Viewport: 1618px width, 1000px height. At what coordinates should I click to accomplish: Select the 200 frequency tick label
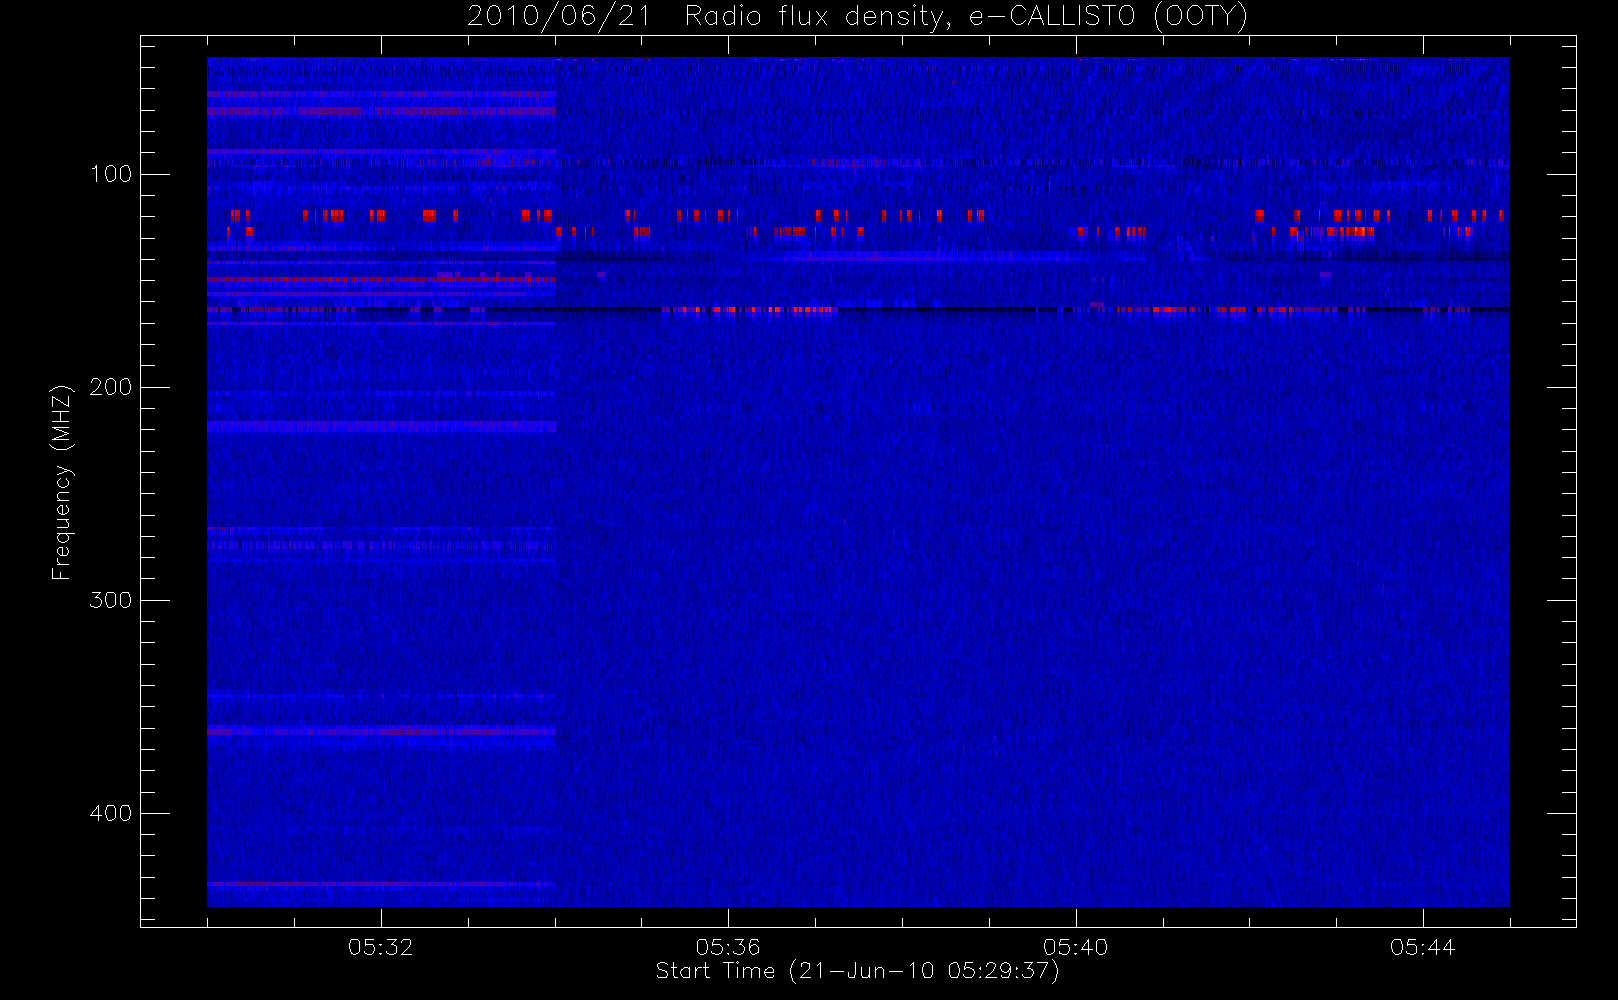[x=110, y=387]
